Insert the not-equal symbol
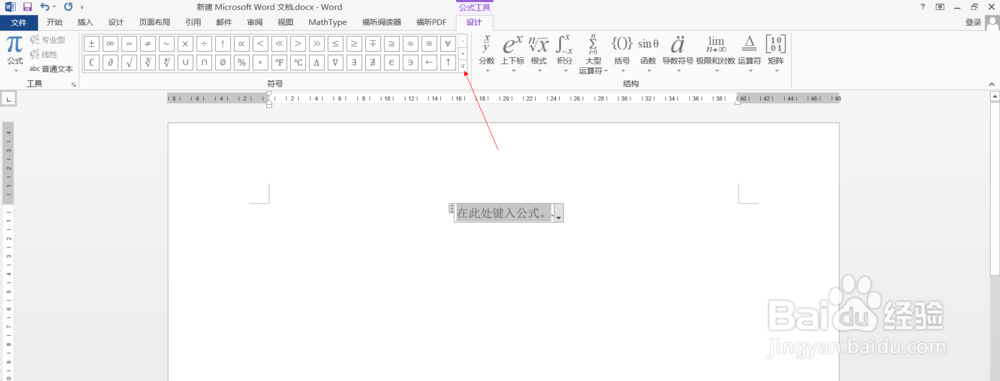The height and width of the screenshot is (381, 1000). (147, 43)
